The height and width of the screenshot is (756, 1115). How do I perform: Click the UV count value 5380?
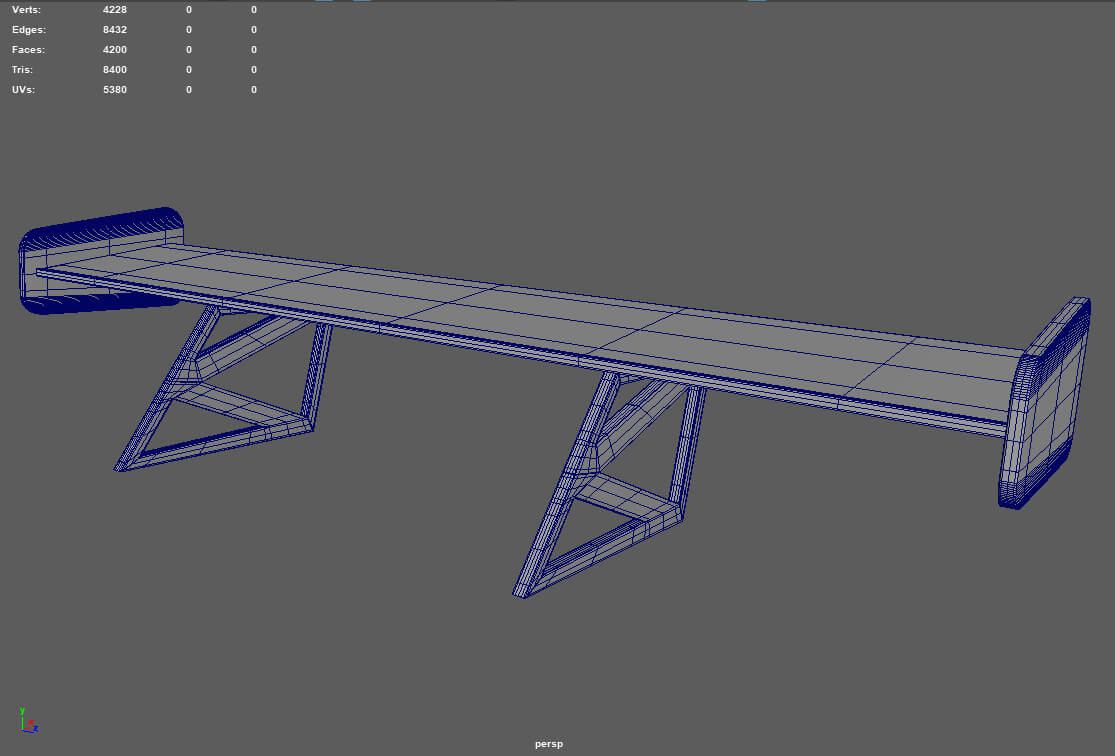pos(115,89)
